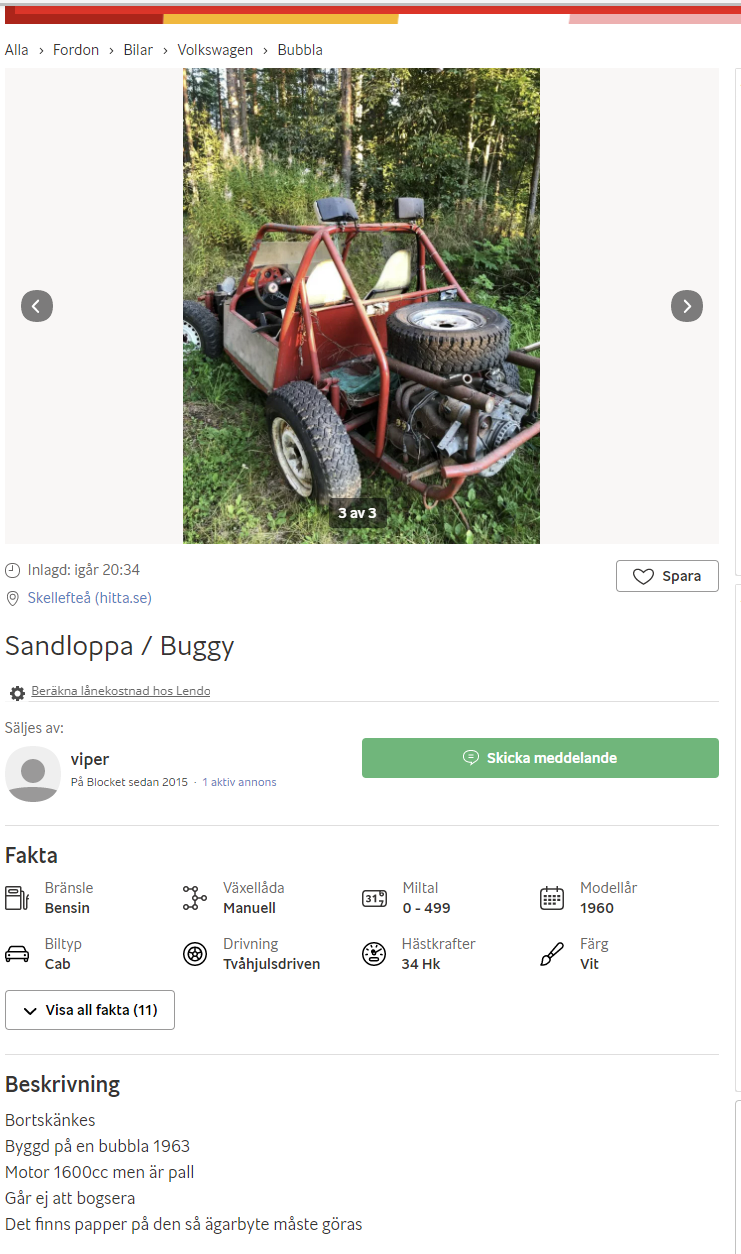Click the heart icon on Spara
This screenshot has height=1254, width=741.
[643, 576]
